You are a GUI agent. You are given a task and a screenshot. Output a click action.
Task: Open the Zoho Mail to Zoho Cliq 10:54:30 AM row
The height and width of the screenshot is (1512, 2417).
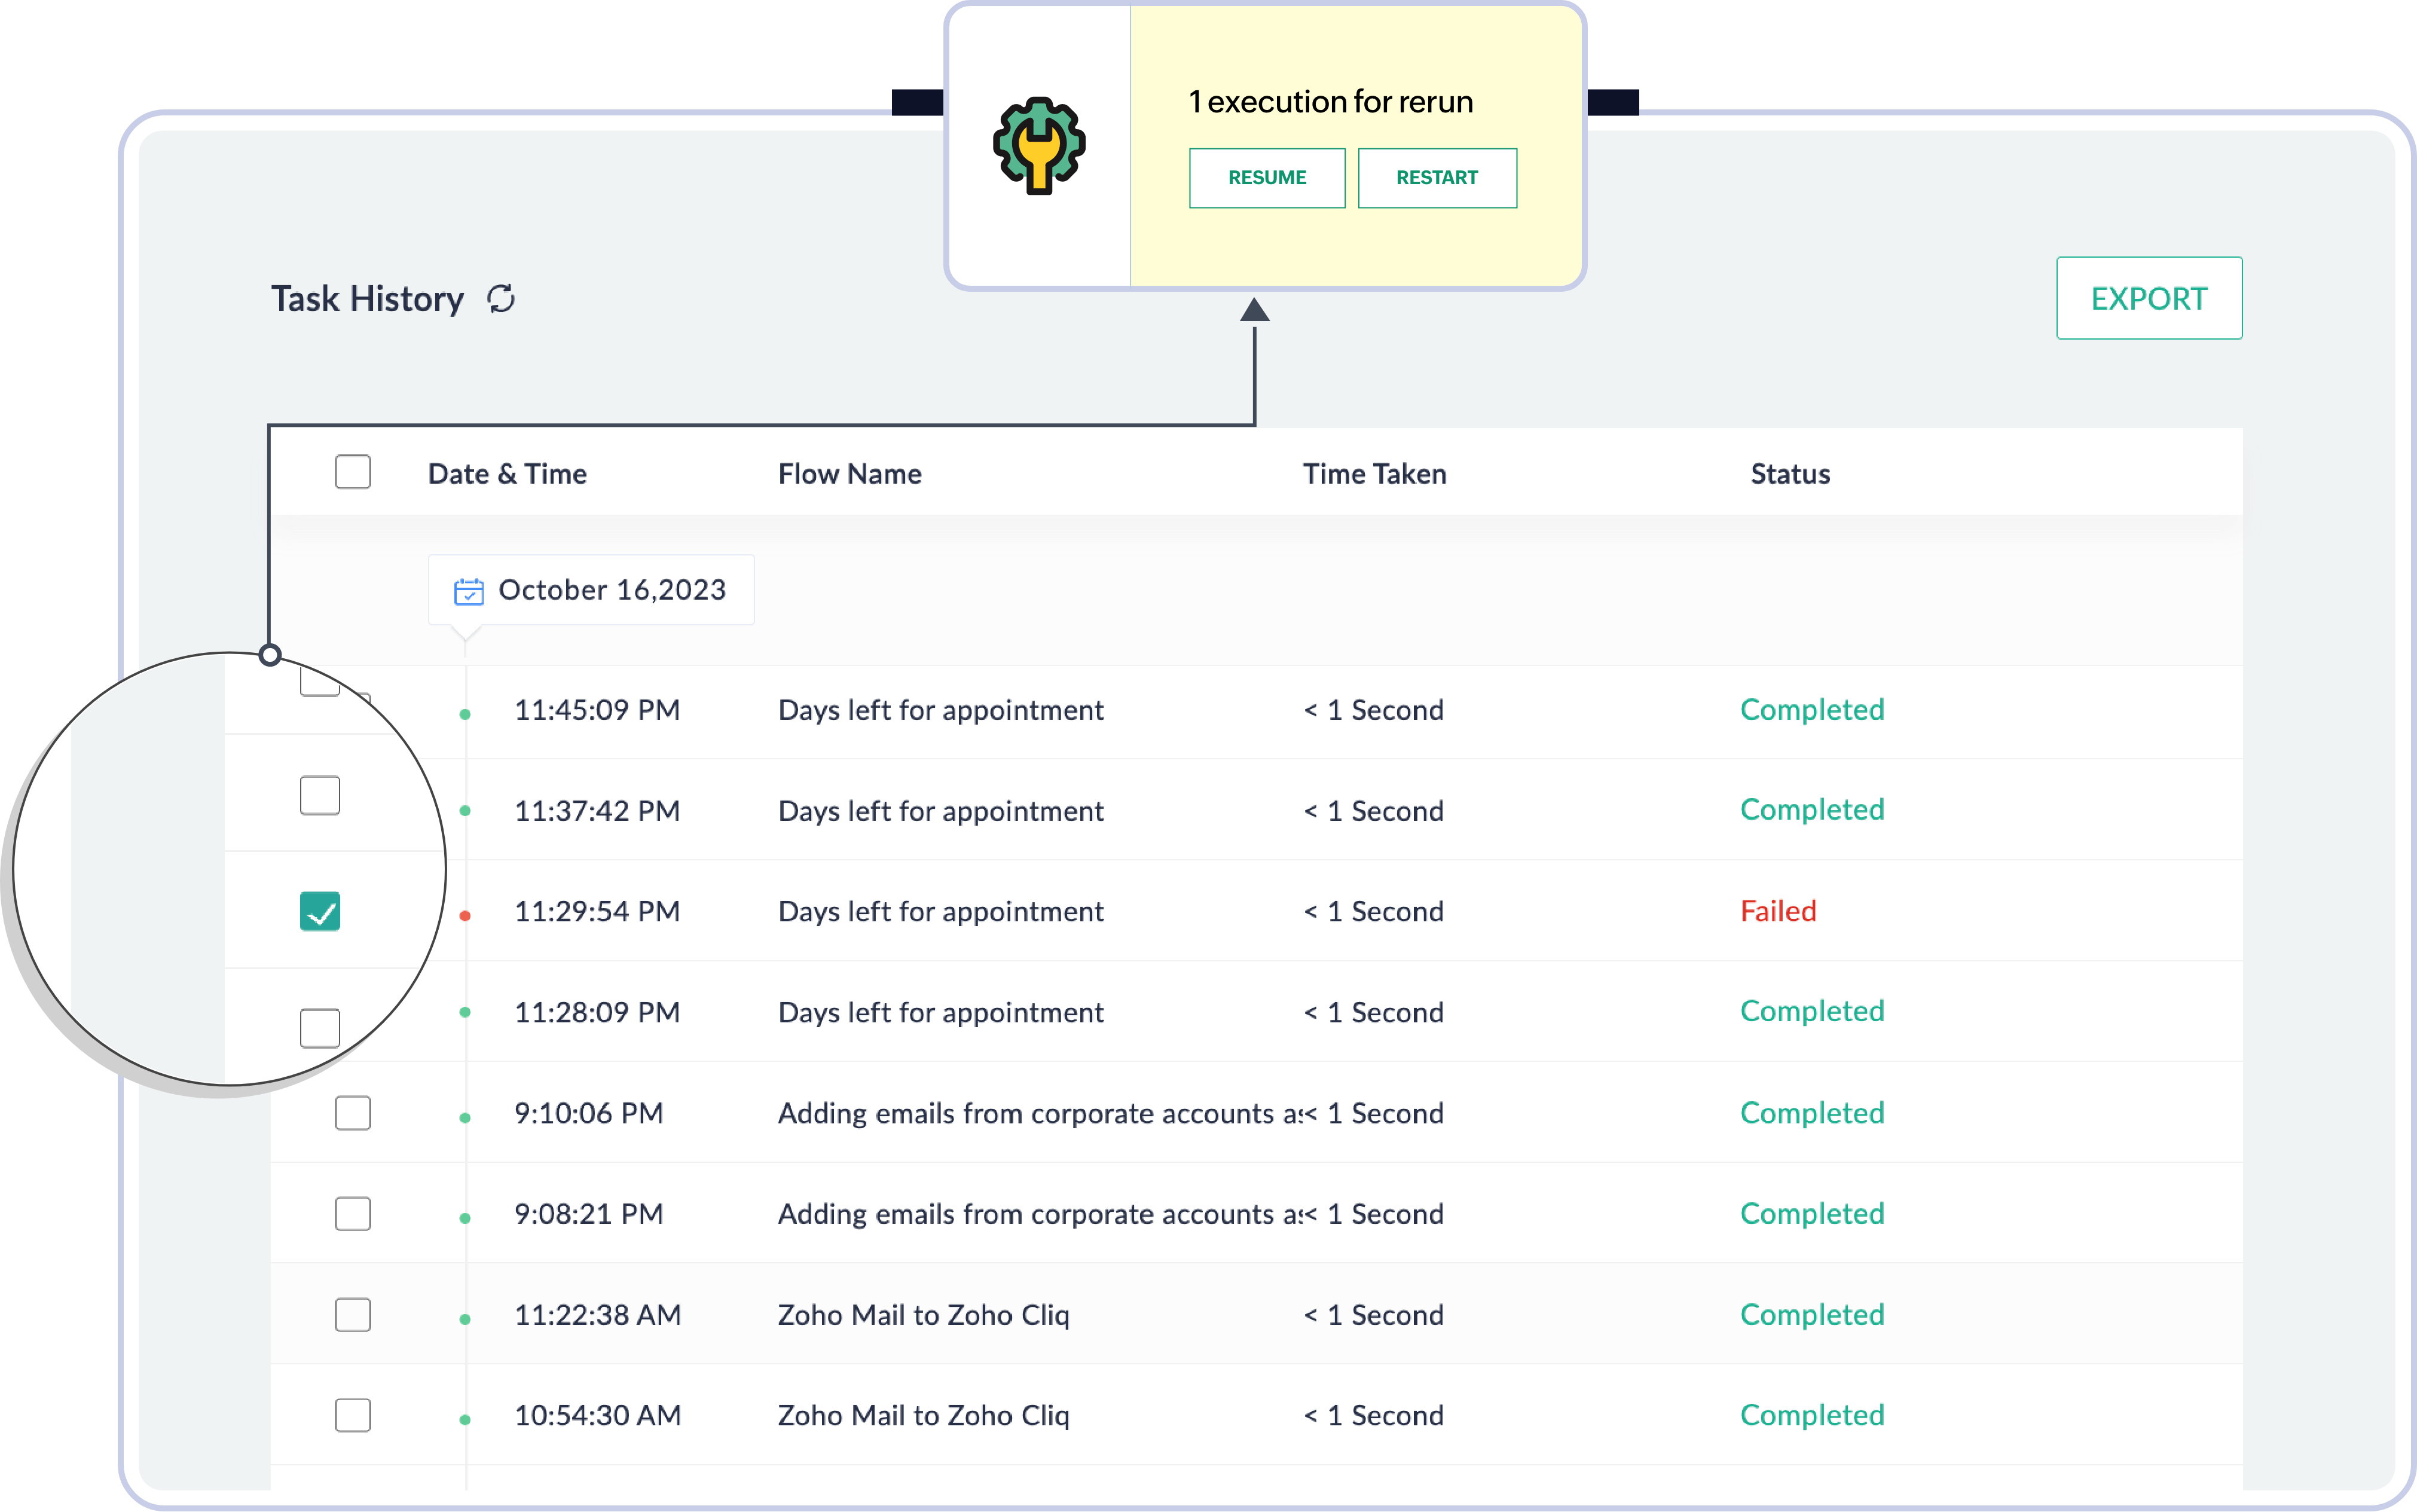coord(923,1415)
